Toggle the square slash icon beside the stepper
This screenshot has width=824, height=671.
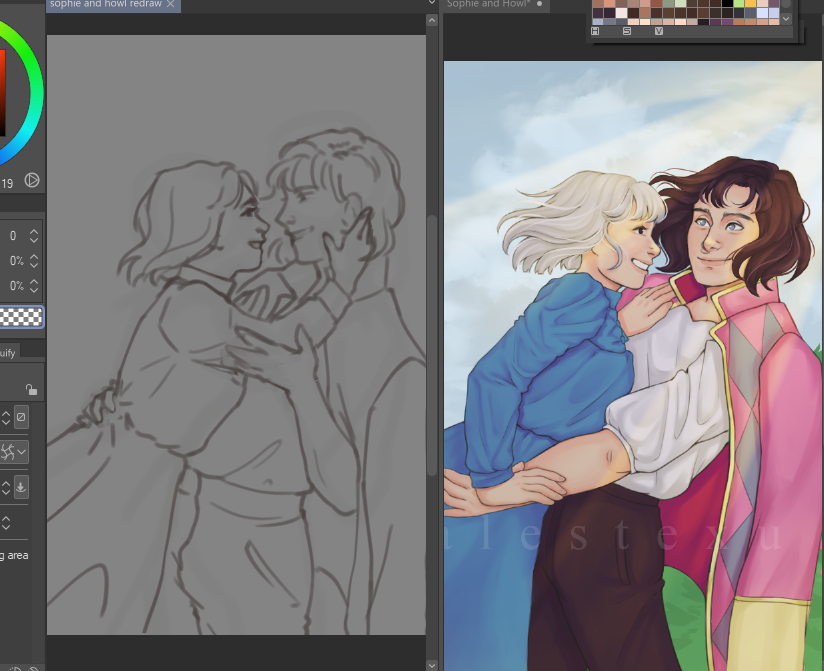[21, 417]
